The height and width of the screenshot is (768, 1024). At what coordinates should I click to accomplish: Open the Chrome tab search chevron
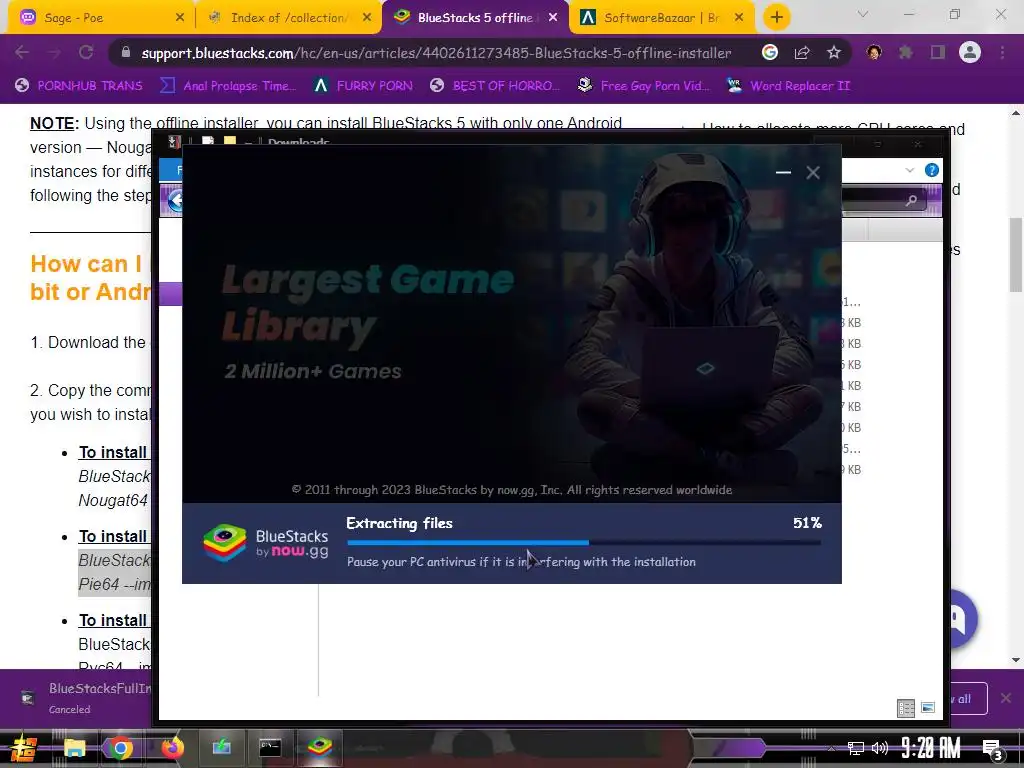click(x=863, y=14)
